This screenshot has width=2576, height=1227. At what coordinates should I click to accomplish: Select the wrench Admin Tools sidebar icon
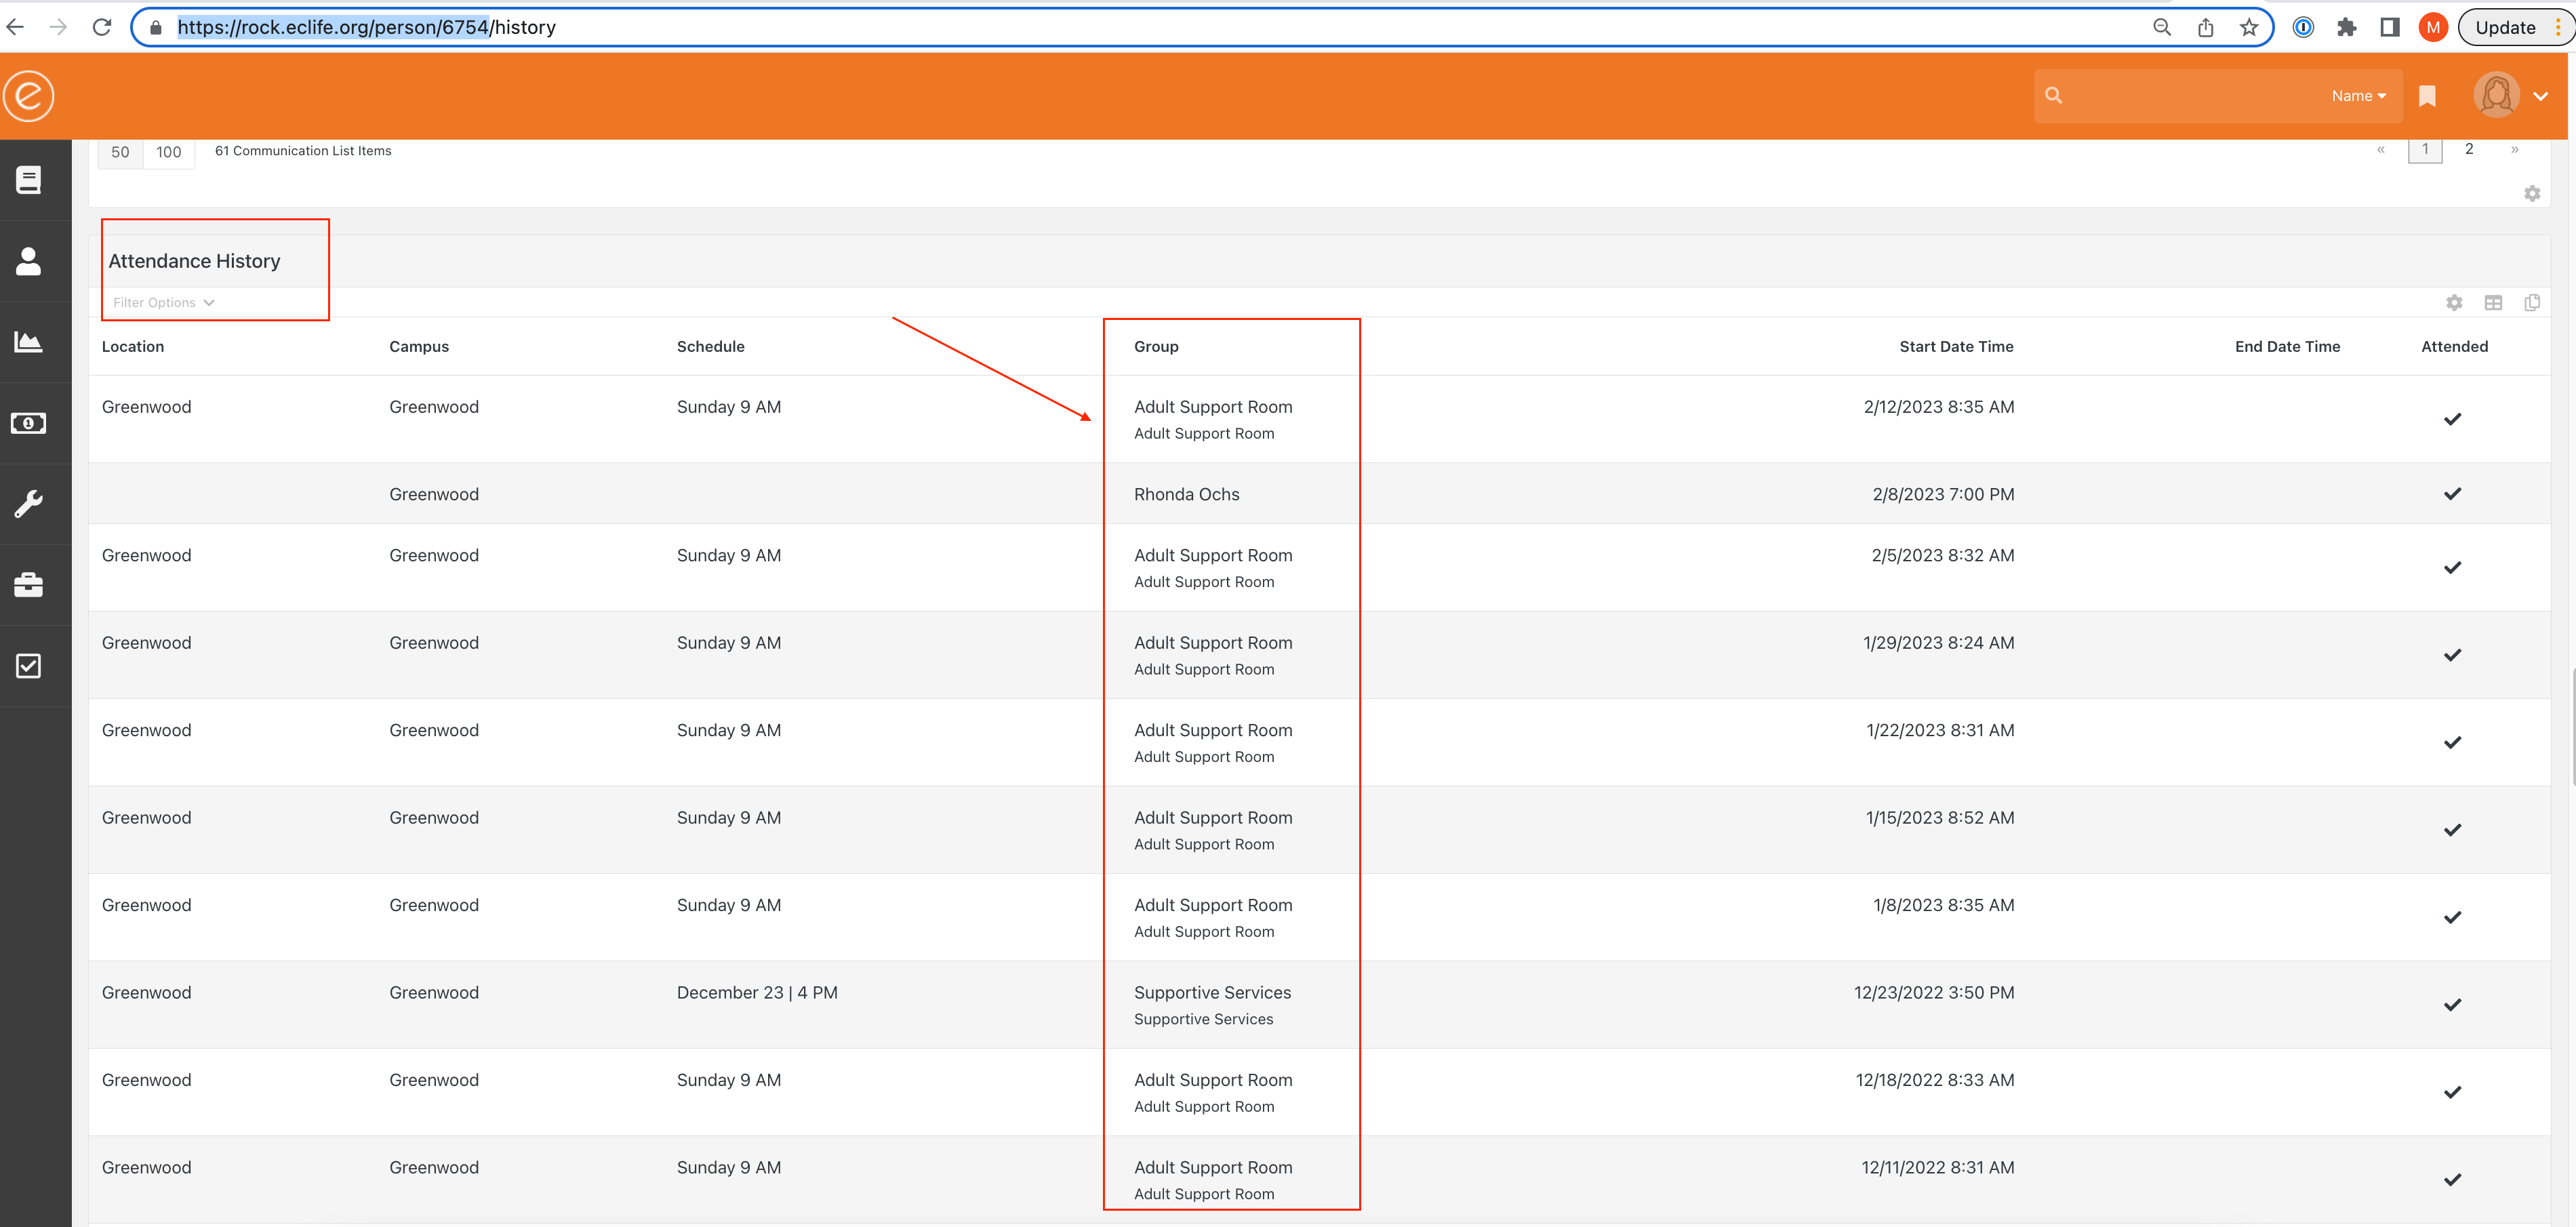(x=28, y=504)
